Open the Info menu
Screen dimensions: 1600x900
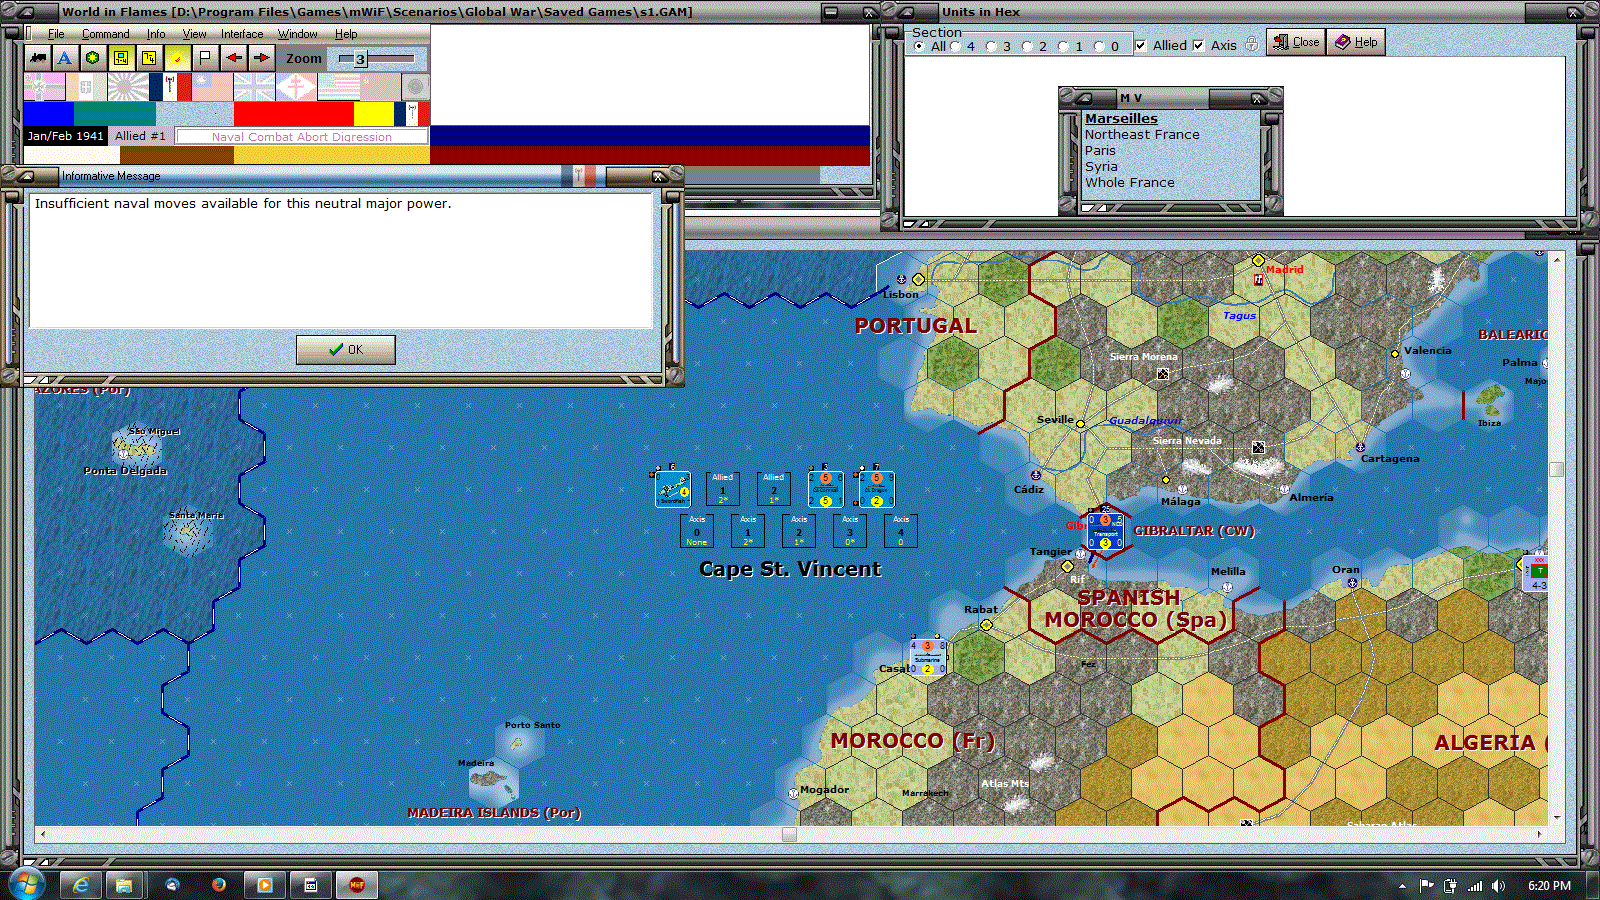(156, 34)
